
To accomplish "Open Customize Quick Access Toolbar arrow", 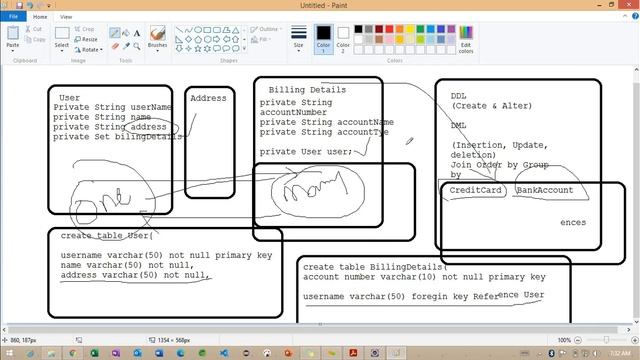I will click(x=49, y=6).
